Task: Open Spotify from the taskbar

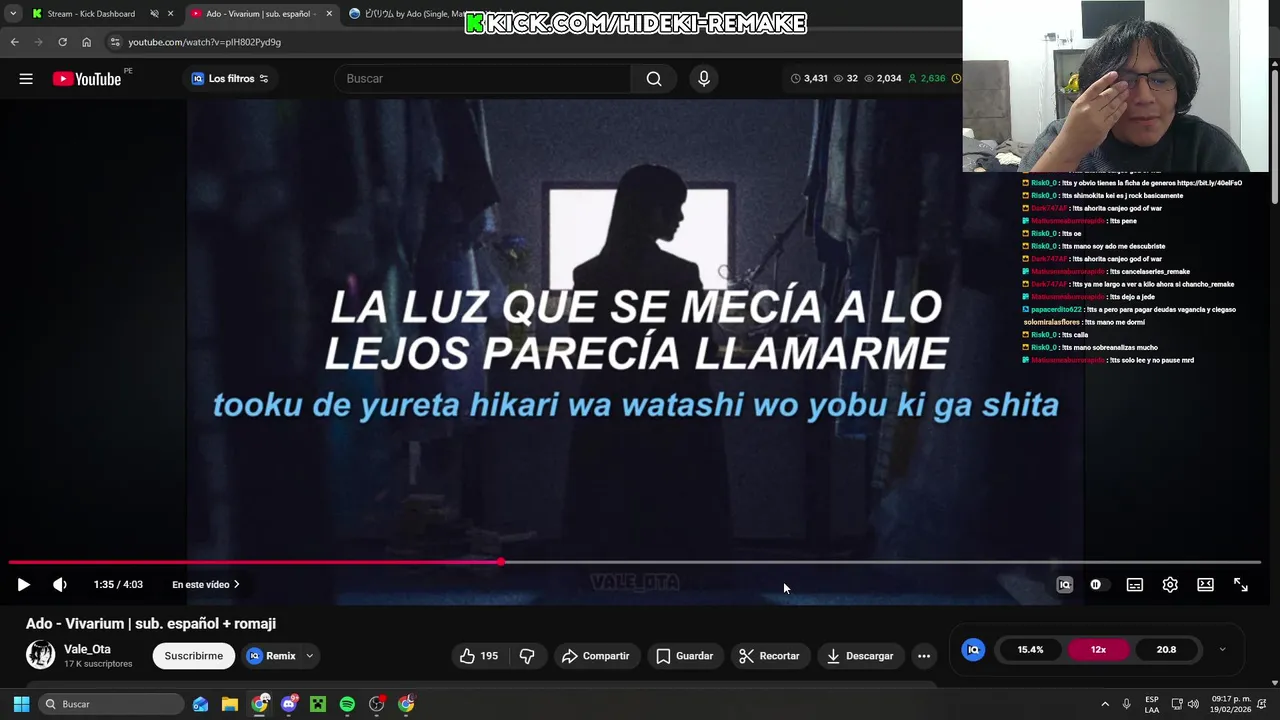Action: 347,704
